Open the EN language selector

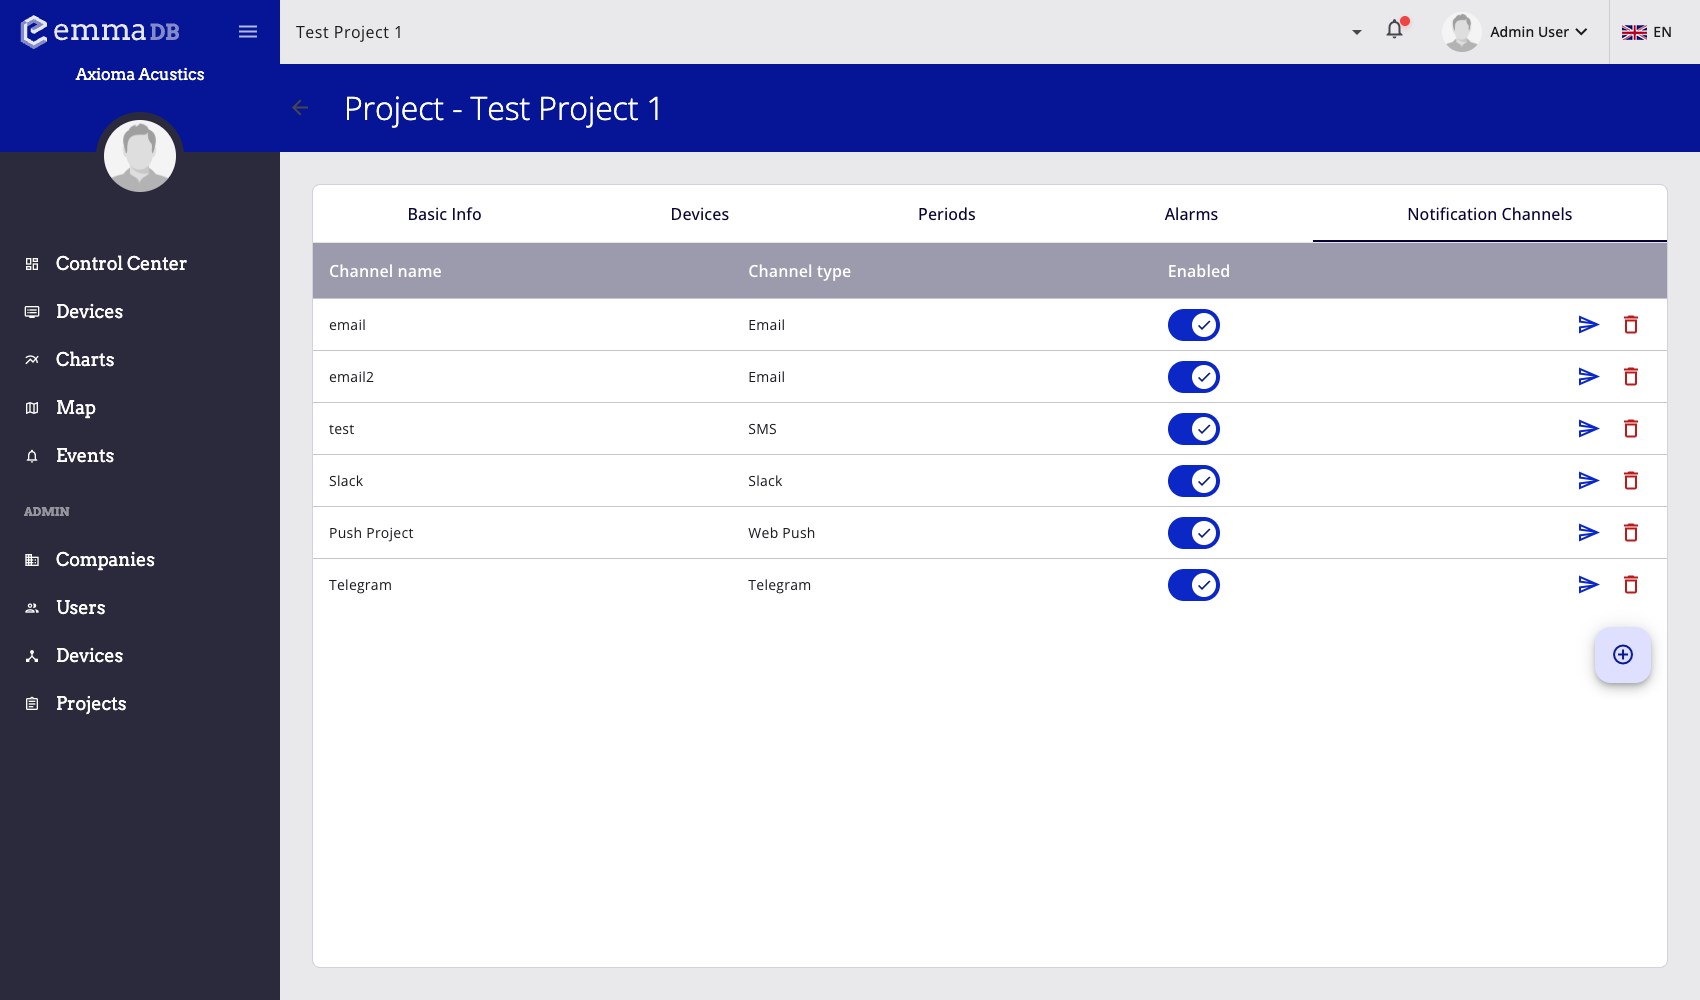tap(1647, 31)
